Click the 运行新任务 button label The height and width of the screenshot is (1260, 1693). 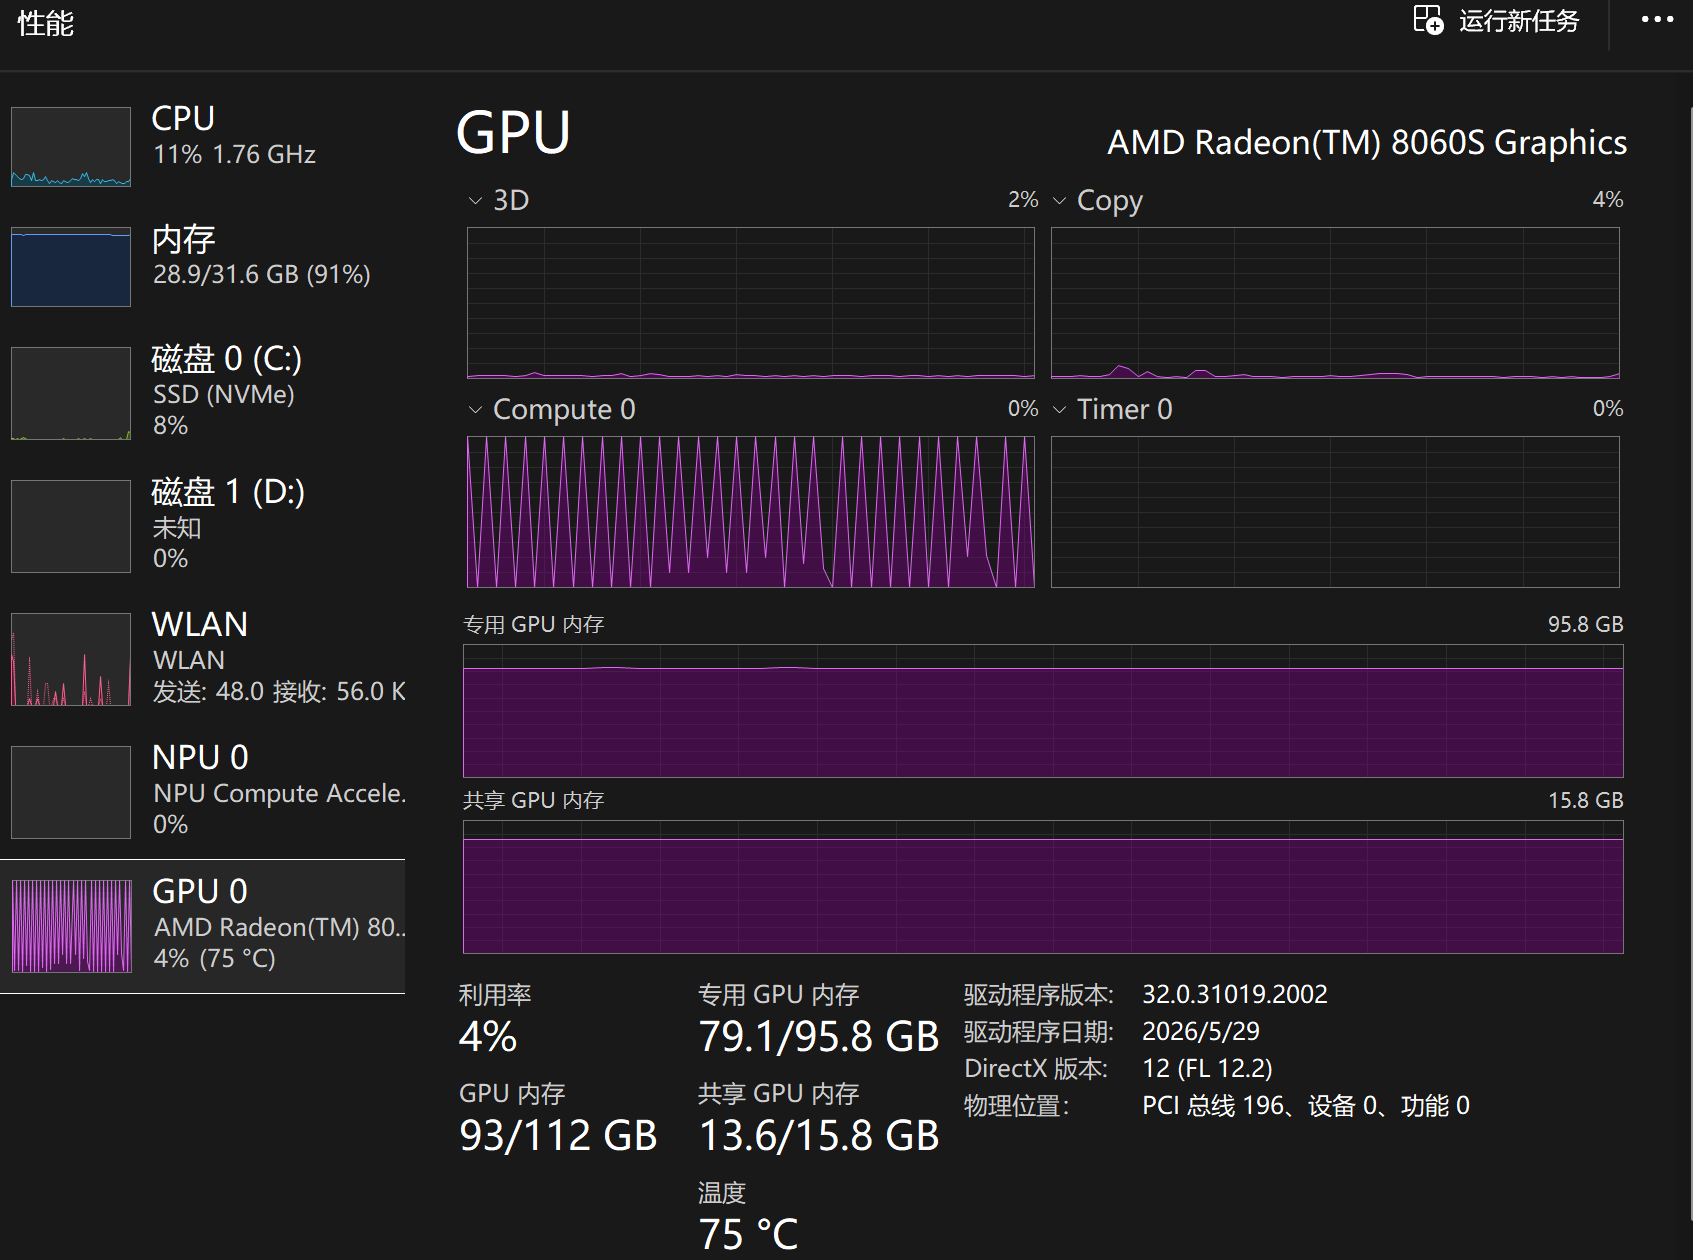[1519, 21]
